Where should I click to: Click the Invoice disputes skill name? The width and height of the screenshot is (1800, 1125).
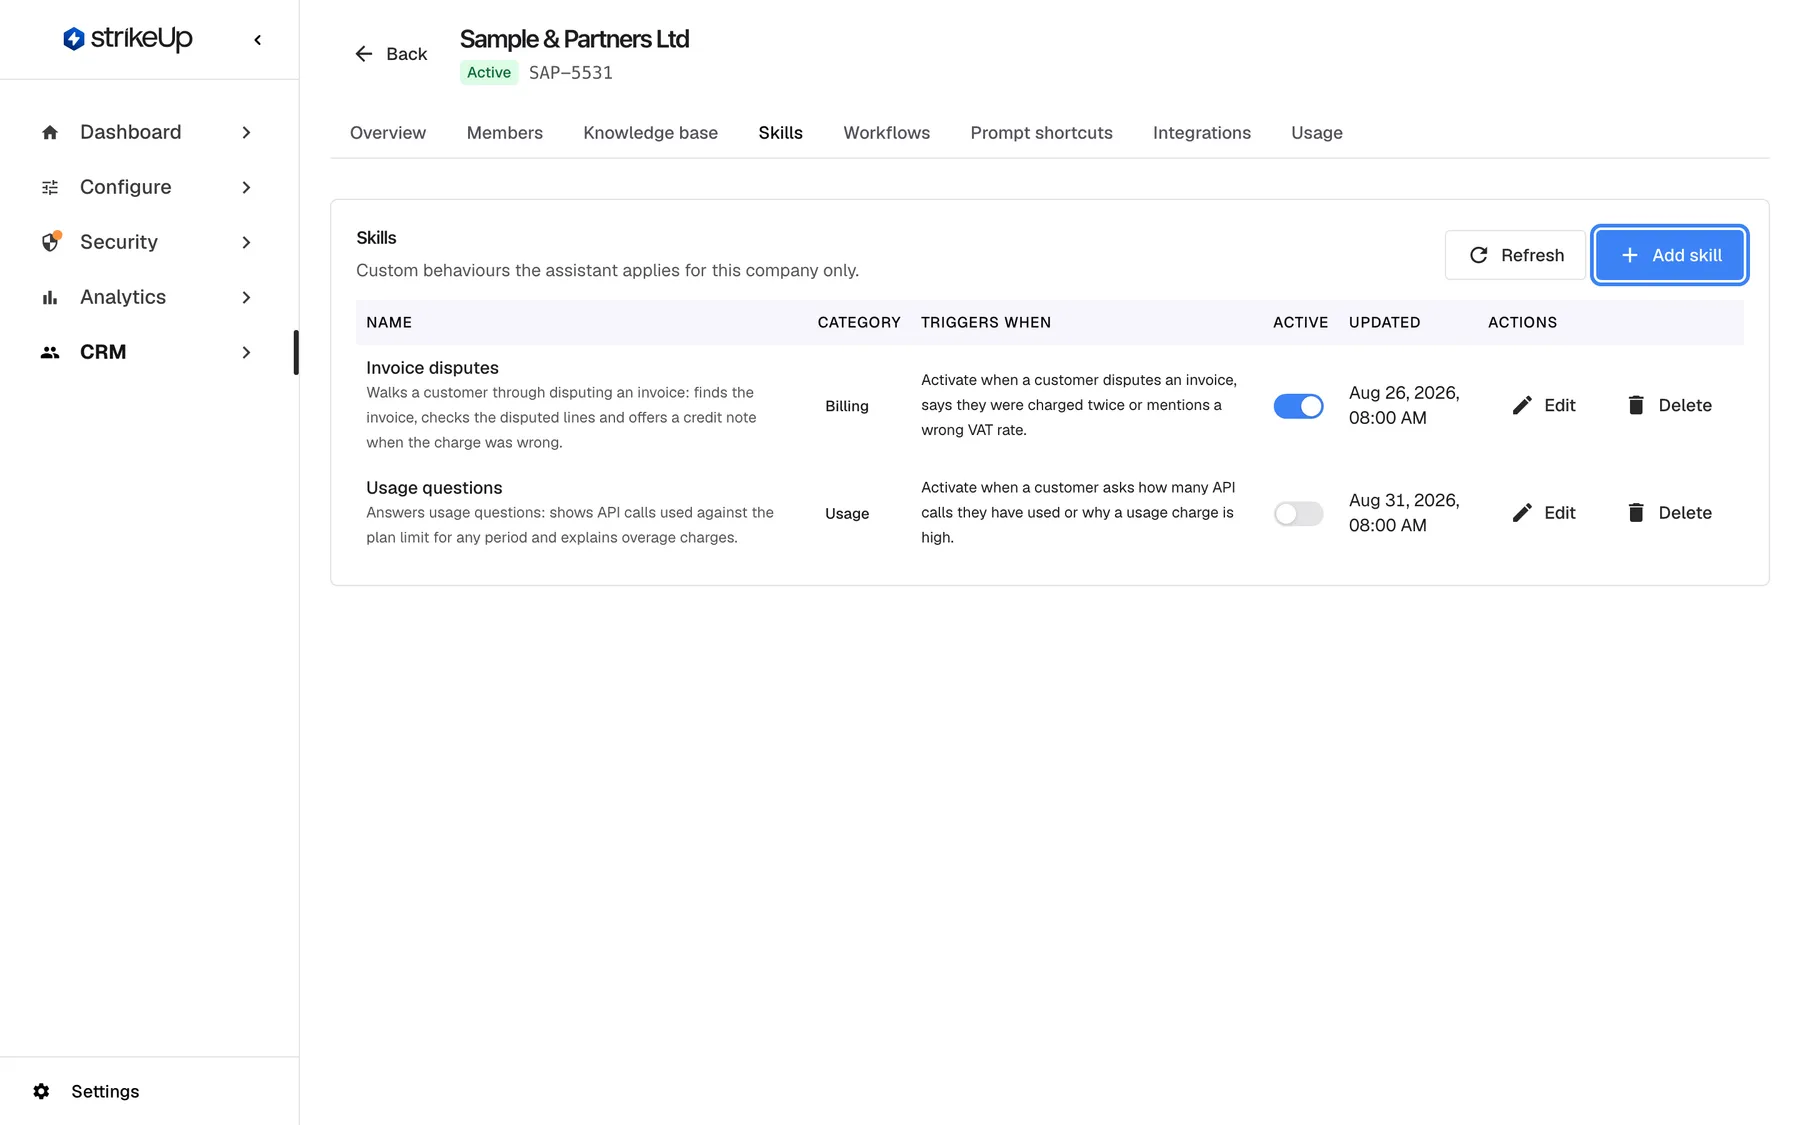(432, 368)
